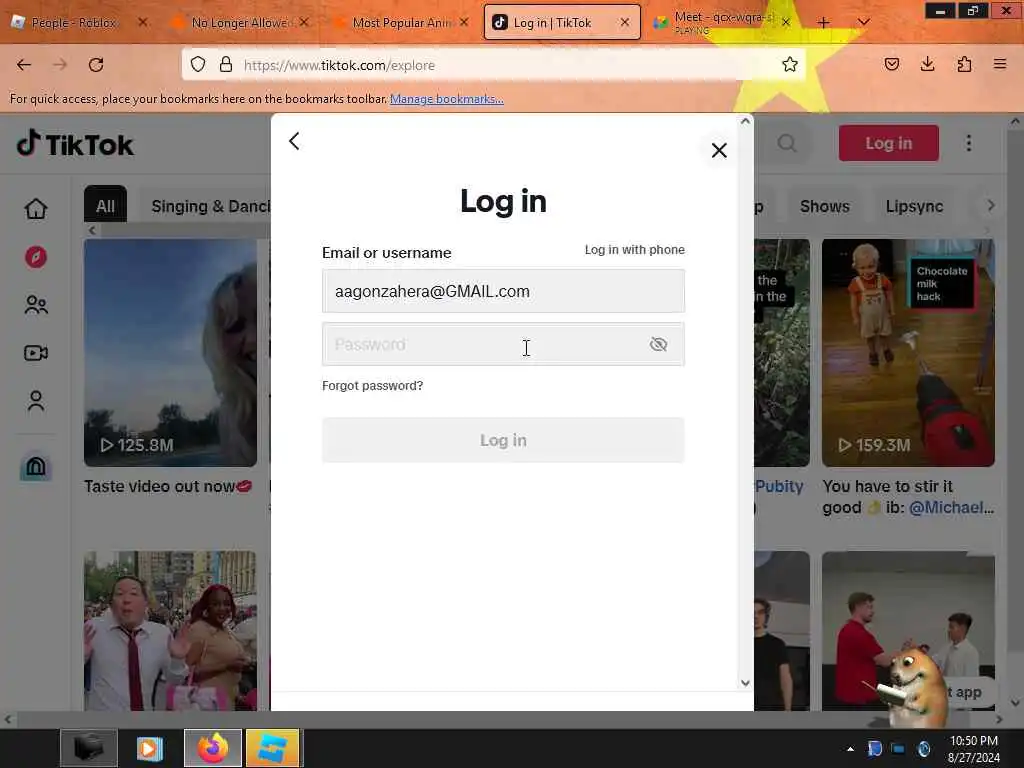Click the TikTok search magnifier icon
The image size is (1024, 768).
pyautogui.click(x=787, y=143)
